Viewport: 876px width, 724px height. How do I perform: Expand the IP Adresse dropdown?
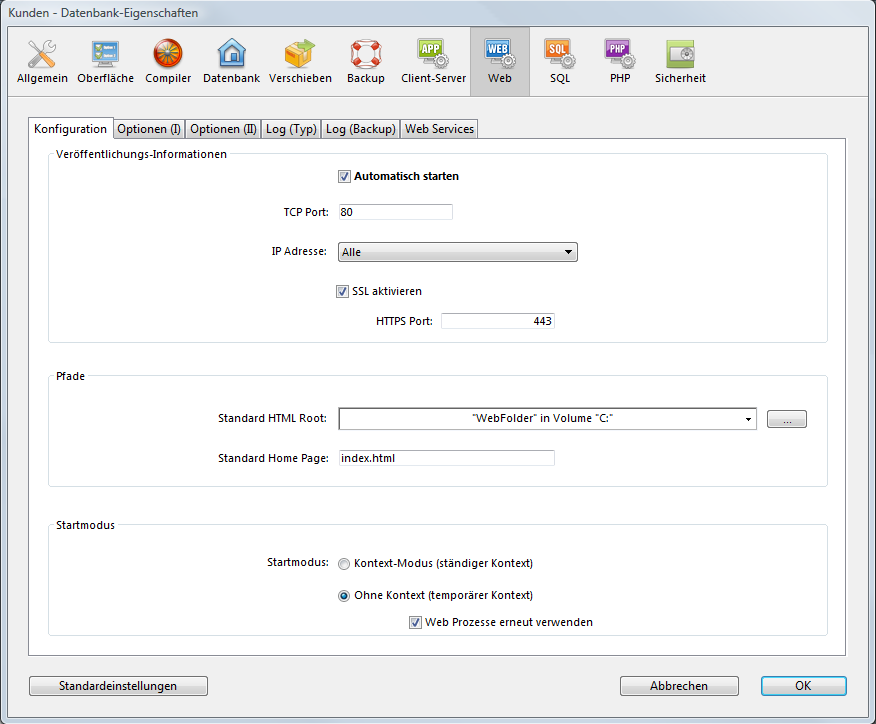tap(458, 252)
